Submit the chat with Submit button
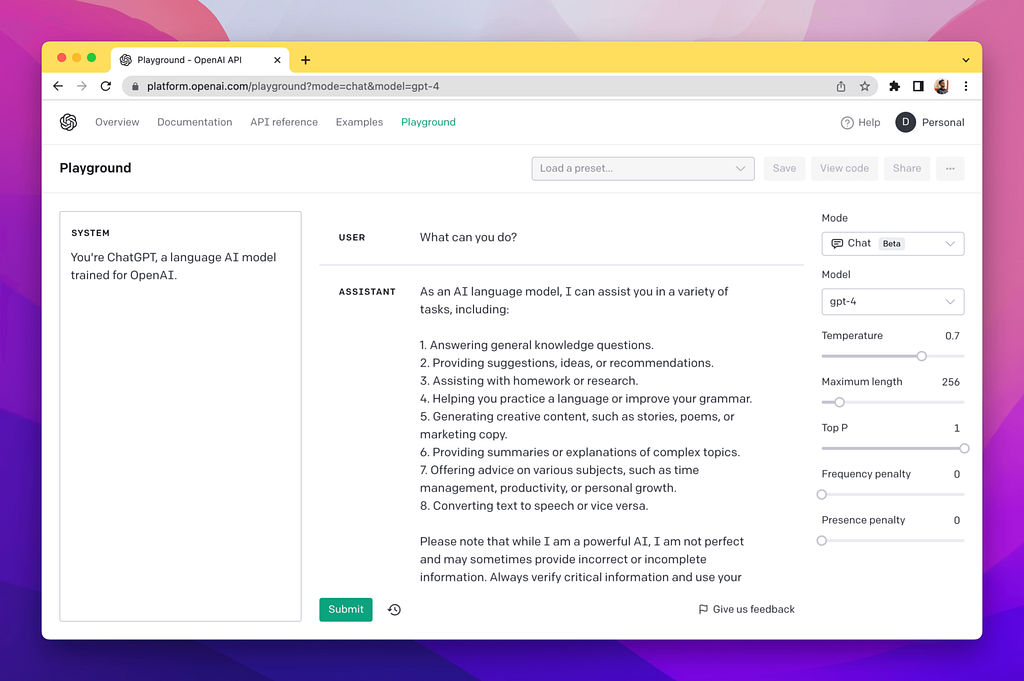Screen dimensions: 1024x681 point(346,610)
